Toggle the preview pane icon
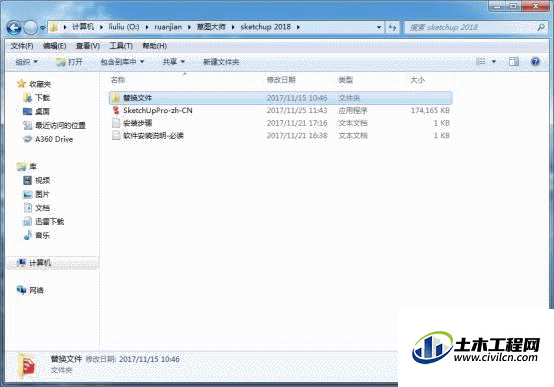This screenshot has height=387, width=554. pyautogui.click(x=514, y=62)
